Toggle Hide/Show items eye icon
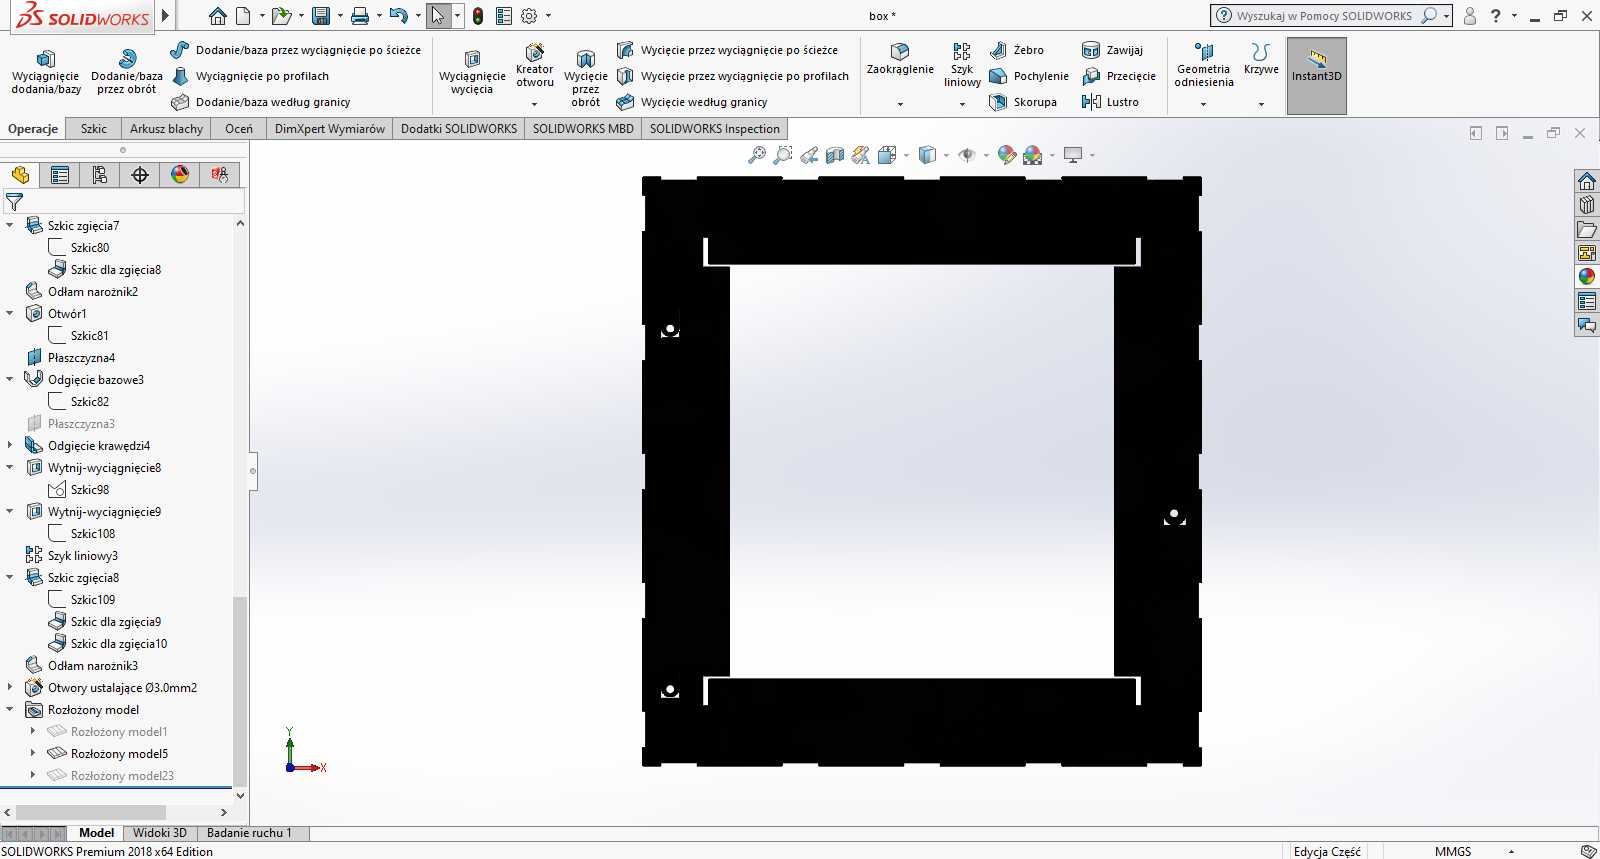 pyautogui.click(x=967, y=155)
